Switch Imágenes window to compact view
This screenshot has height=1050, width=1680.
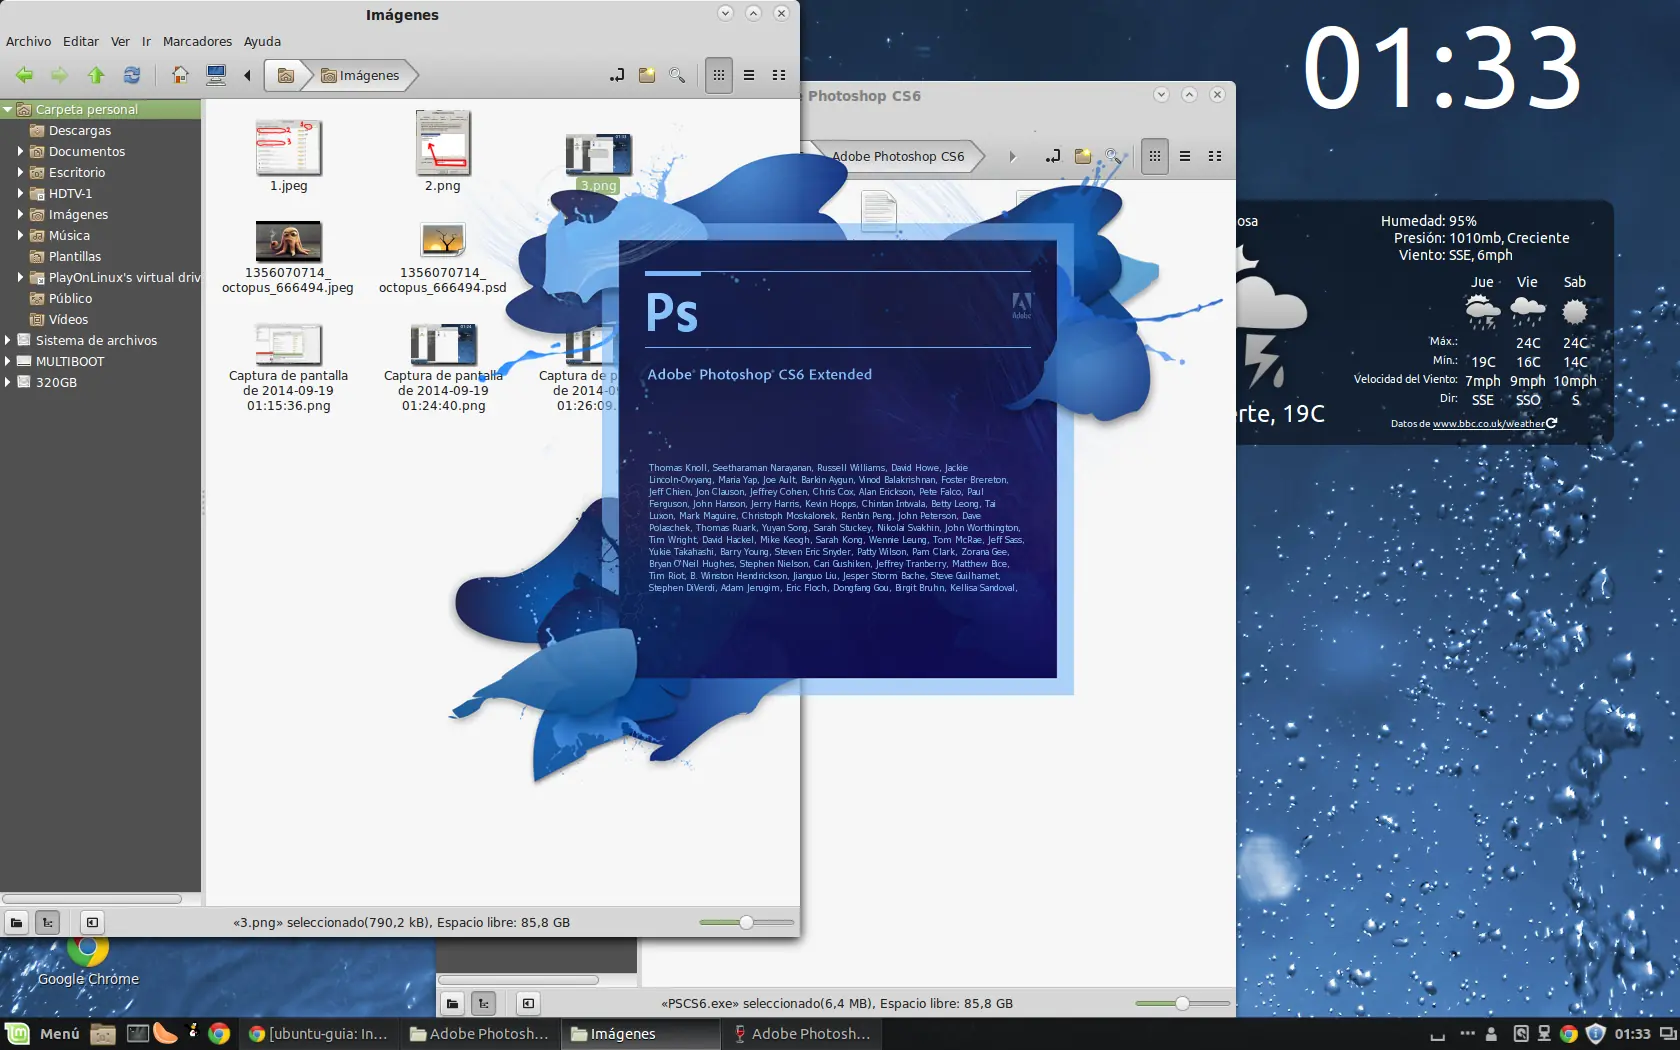click(779, 75)
